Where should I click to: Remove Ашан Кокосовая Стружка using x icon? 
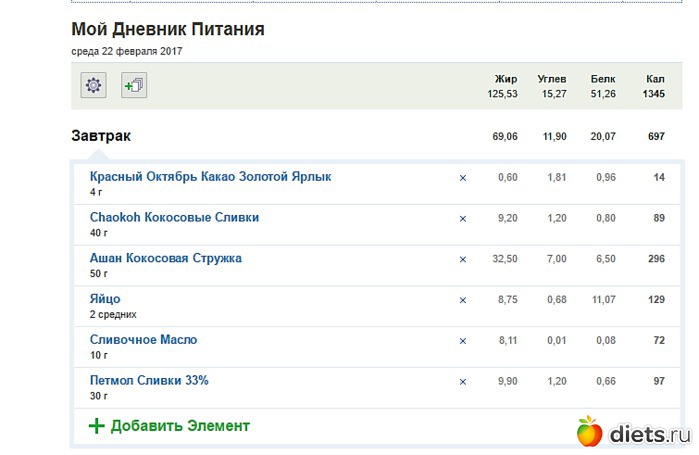coord(462,259)
